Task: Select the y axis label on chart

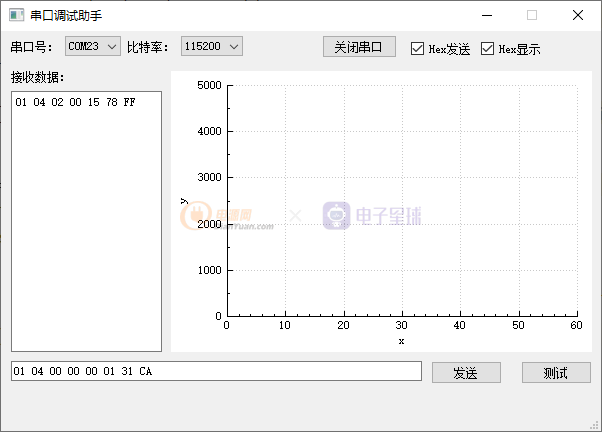Action: [x=183, y=200]
